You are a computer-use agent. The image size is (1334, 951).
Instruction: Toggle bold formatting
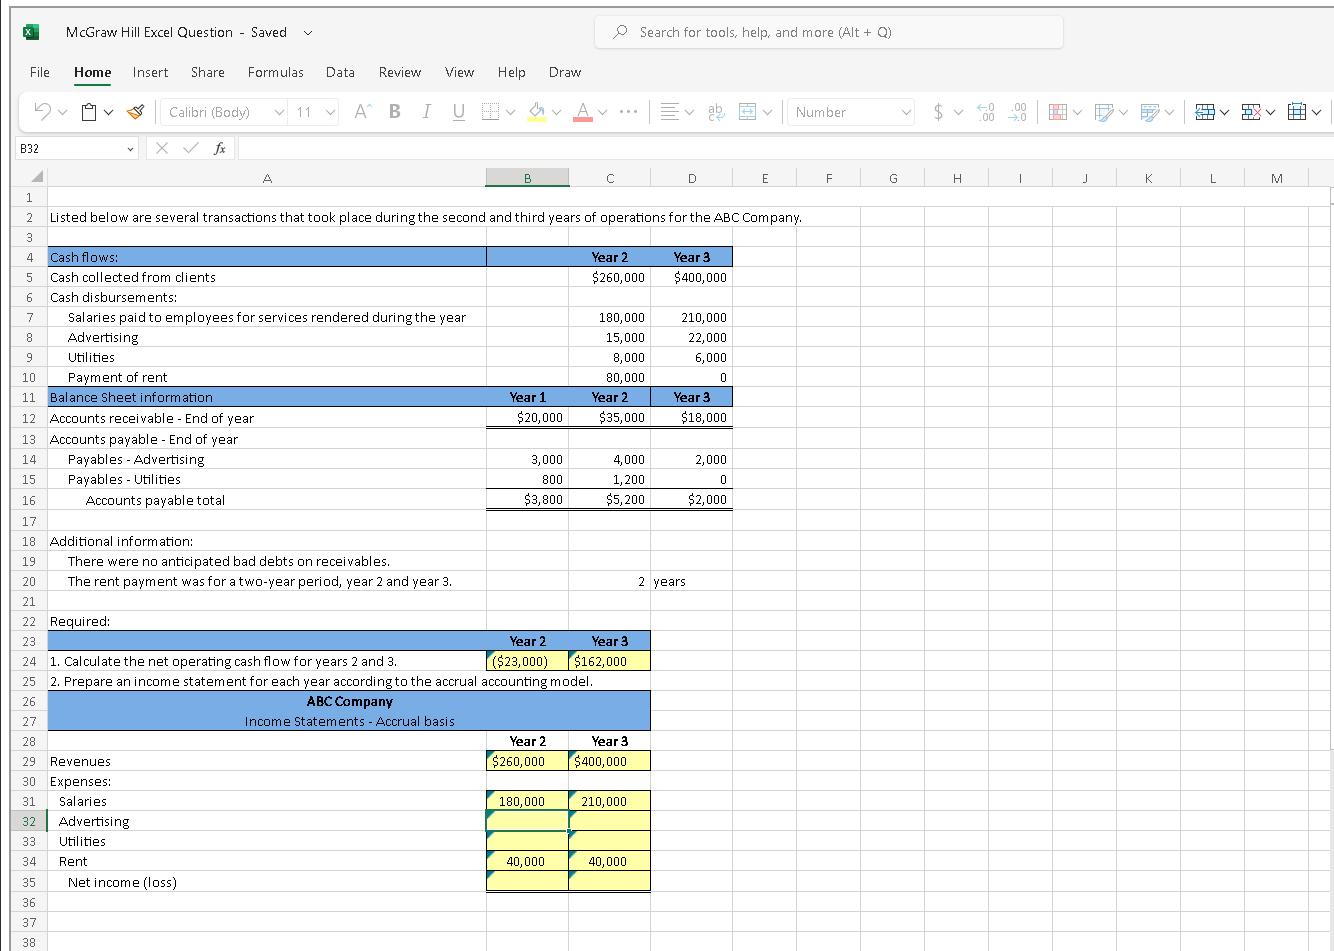[393, 111]
